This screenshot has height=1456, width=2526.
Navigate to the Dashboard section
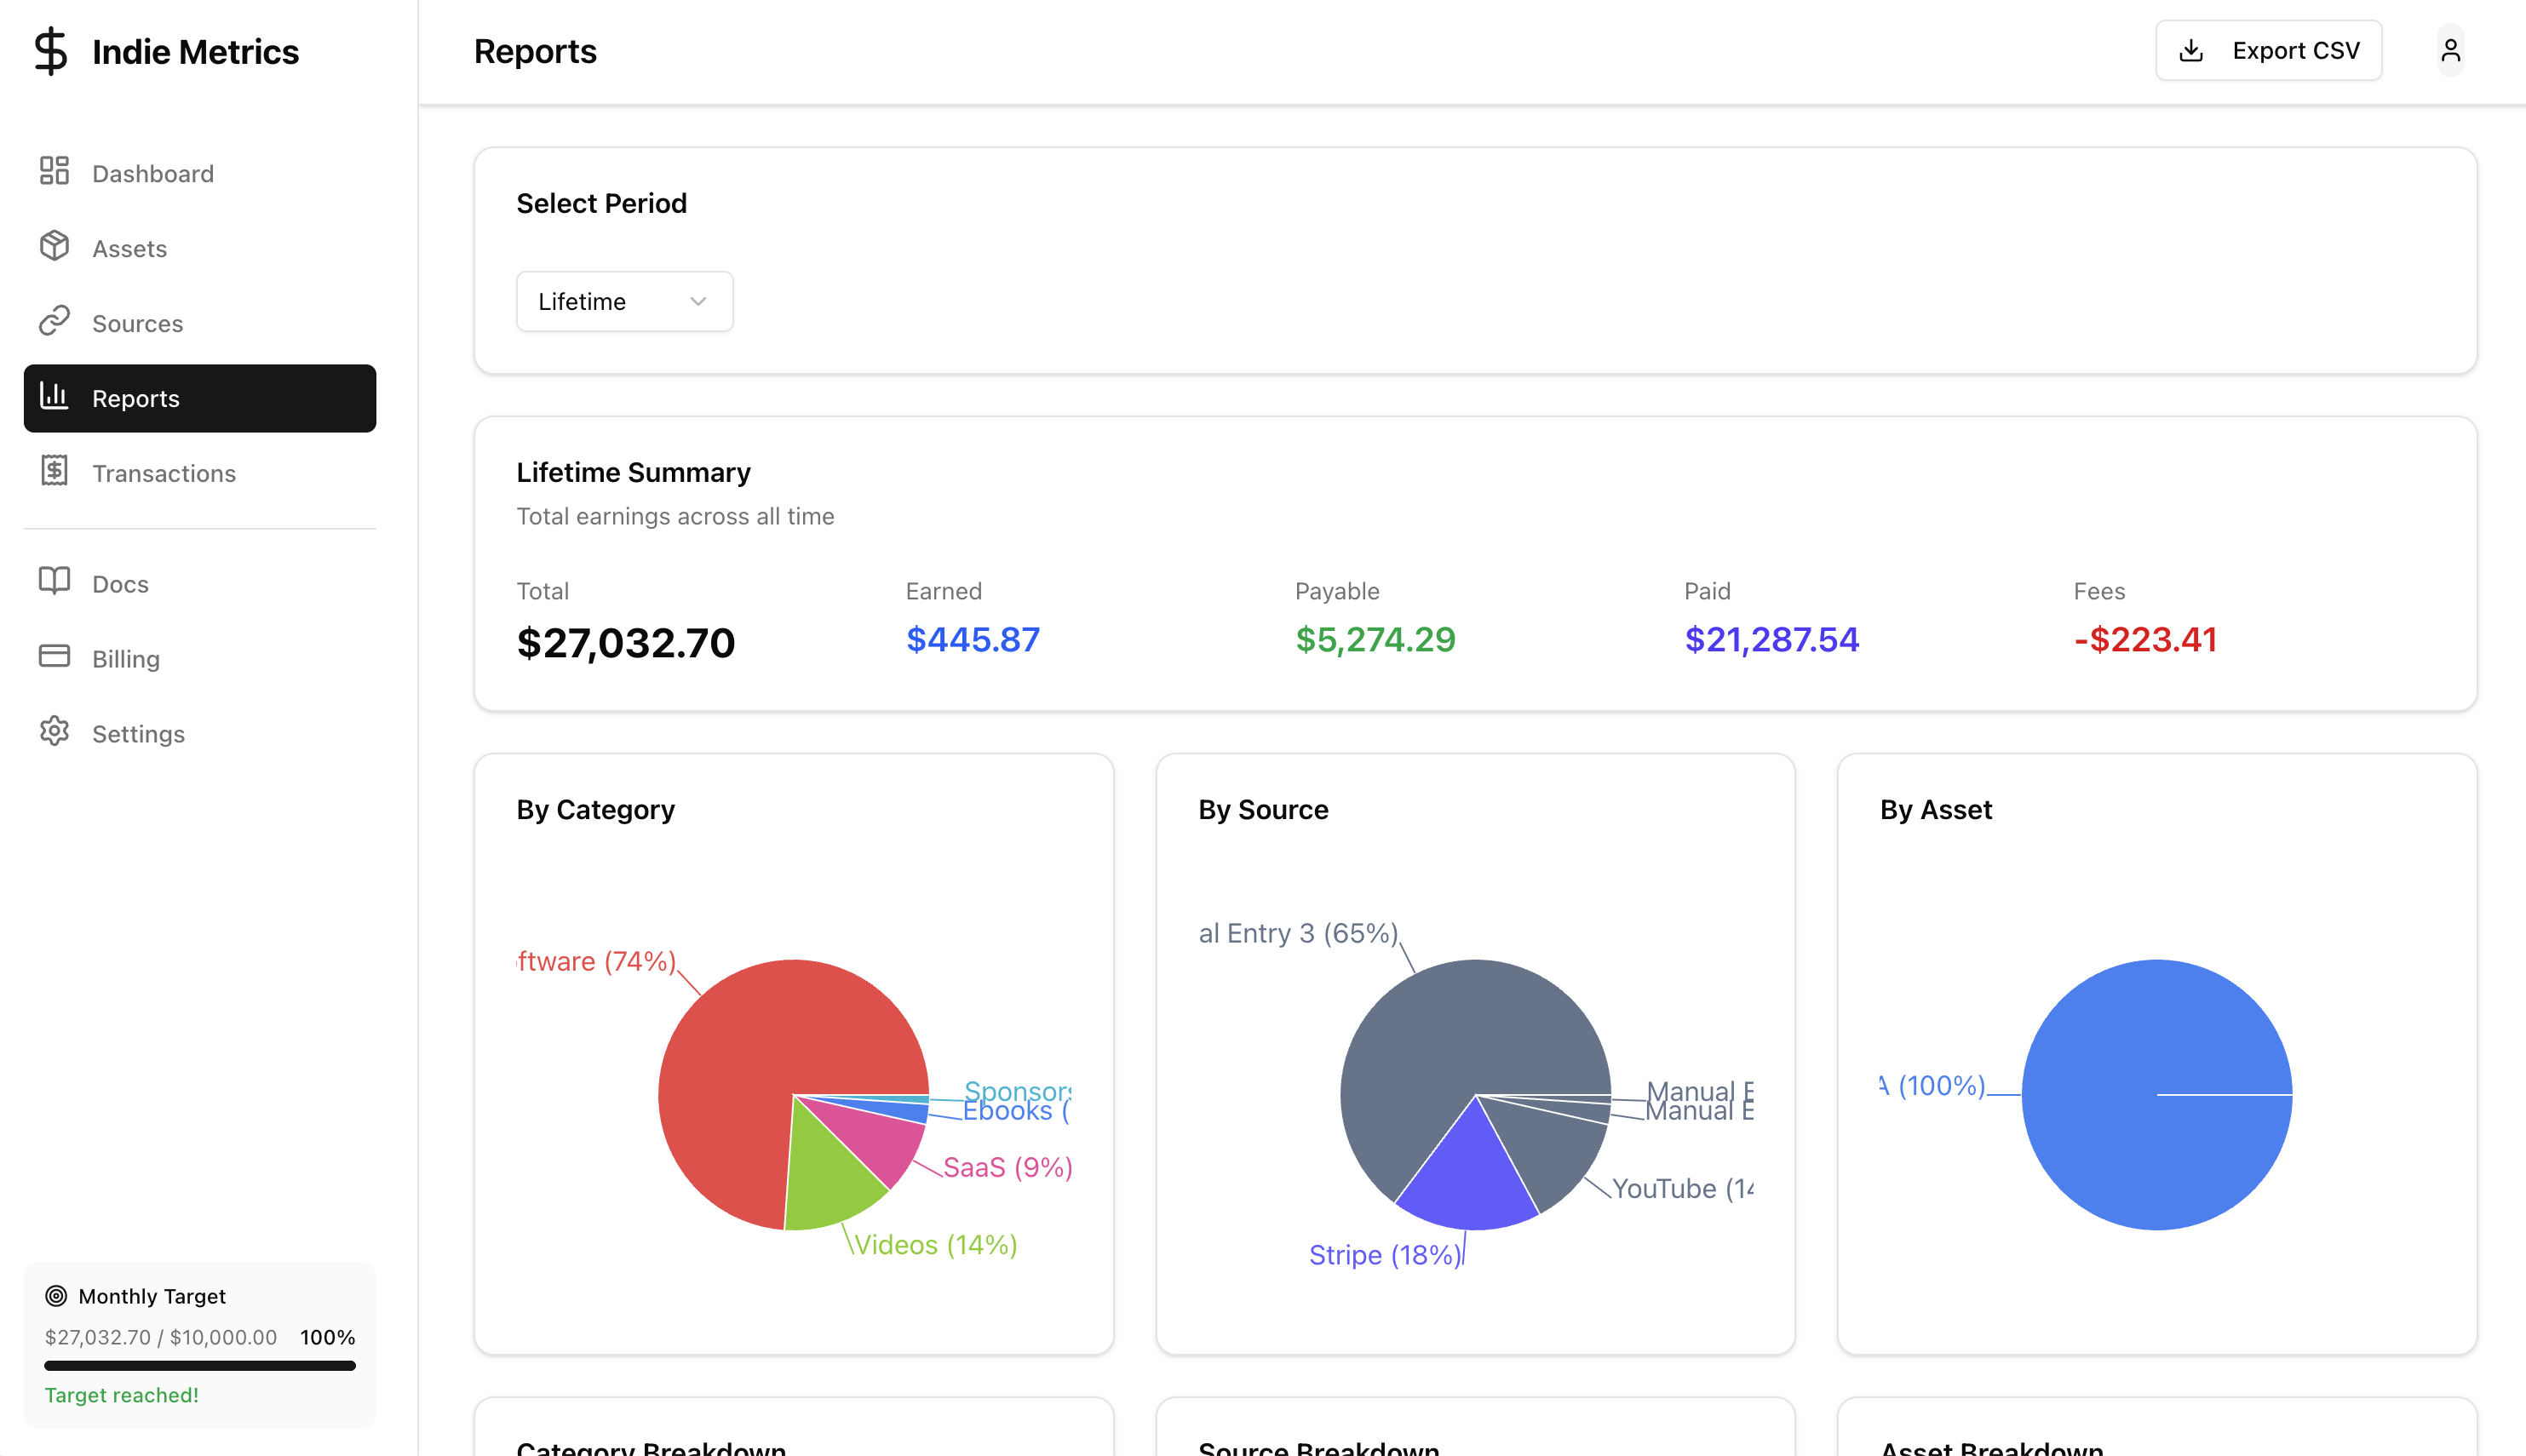point(152,172)
